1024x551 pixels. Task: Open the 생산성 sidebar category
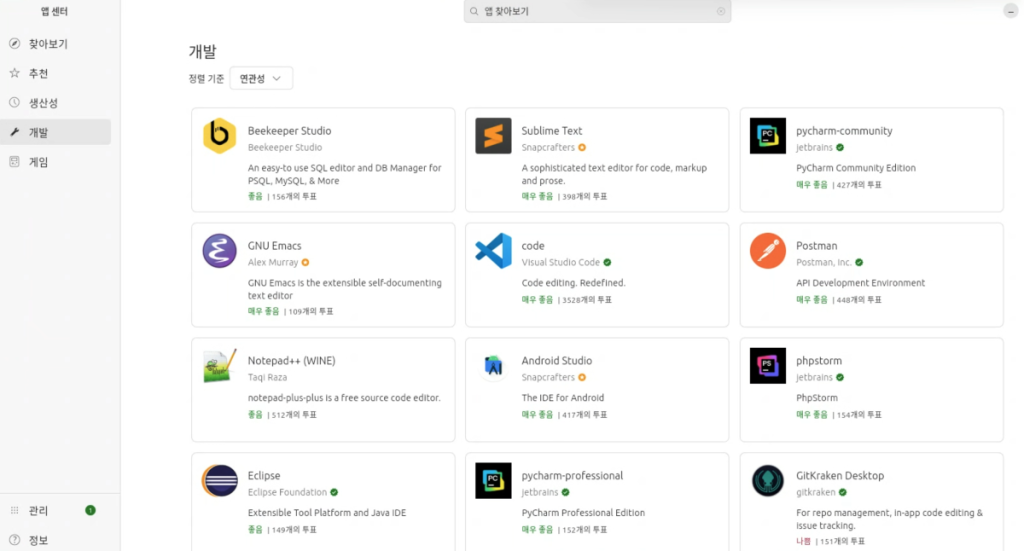coord(56,102)
